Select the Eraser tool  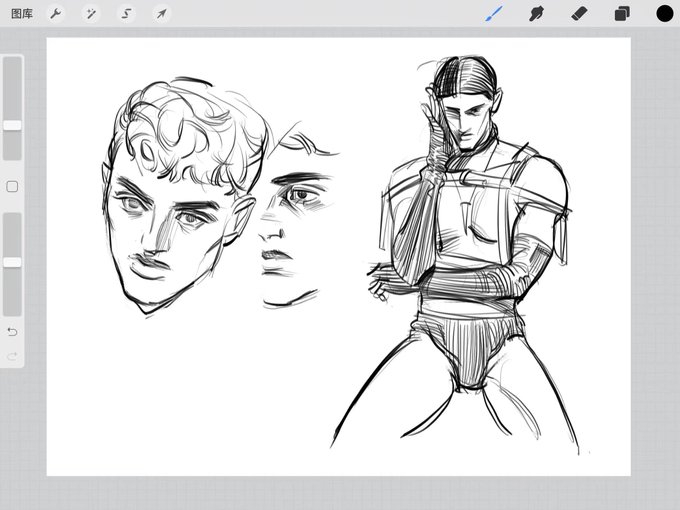point(579,14)
